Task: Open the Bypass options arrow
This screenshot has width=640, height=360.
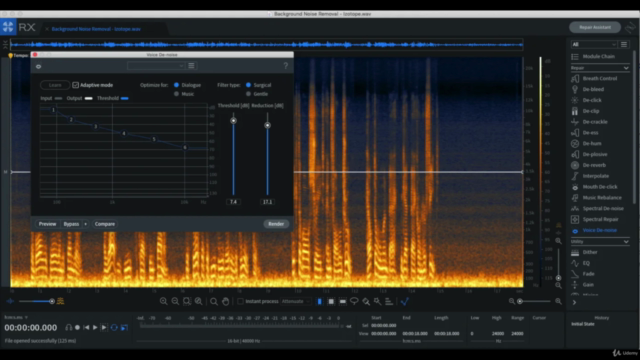Action: pos(85,224)
